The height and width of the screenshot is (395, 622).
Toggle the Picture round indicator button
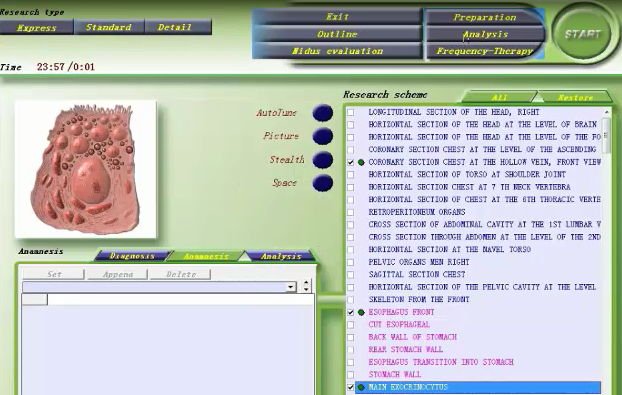323,136
